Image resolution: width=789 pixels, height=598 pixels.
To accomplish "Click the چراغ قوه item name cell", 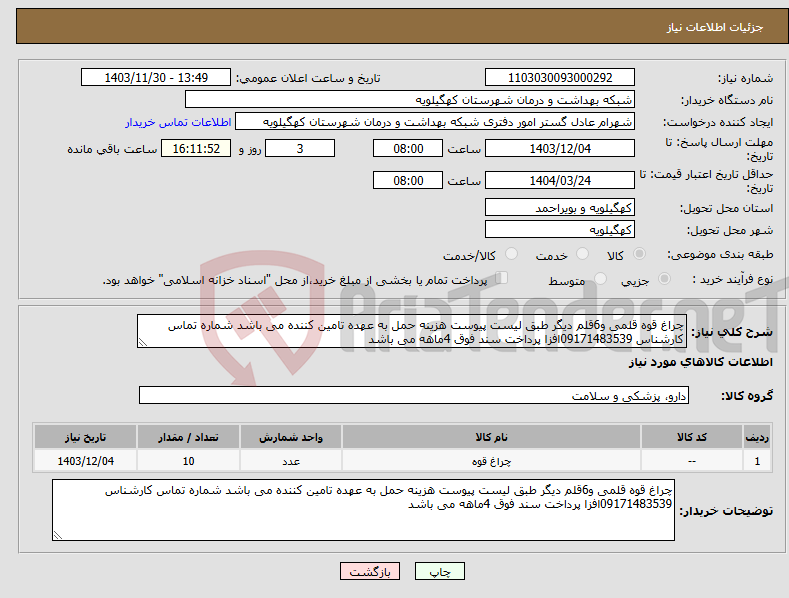I will (x=491, y=461).
